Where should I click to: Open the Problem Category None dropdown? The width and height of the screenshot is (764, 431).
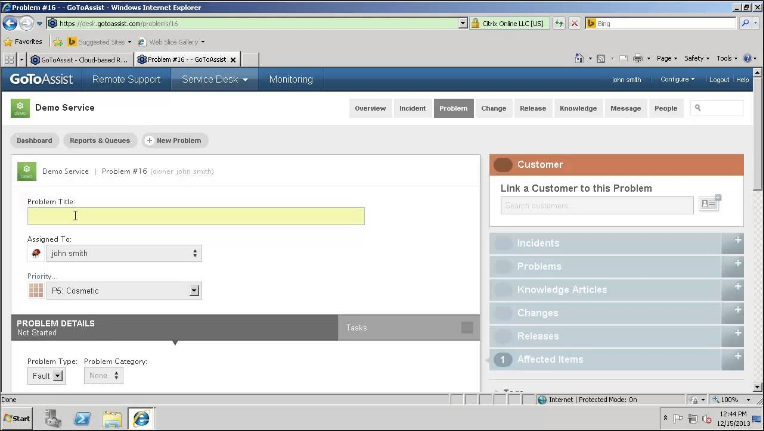[x=103, y=375]
